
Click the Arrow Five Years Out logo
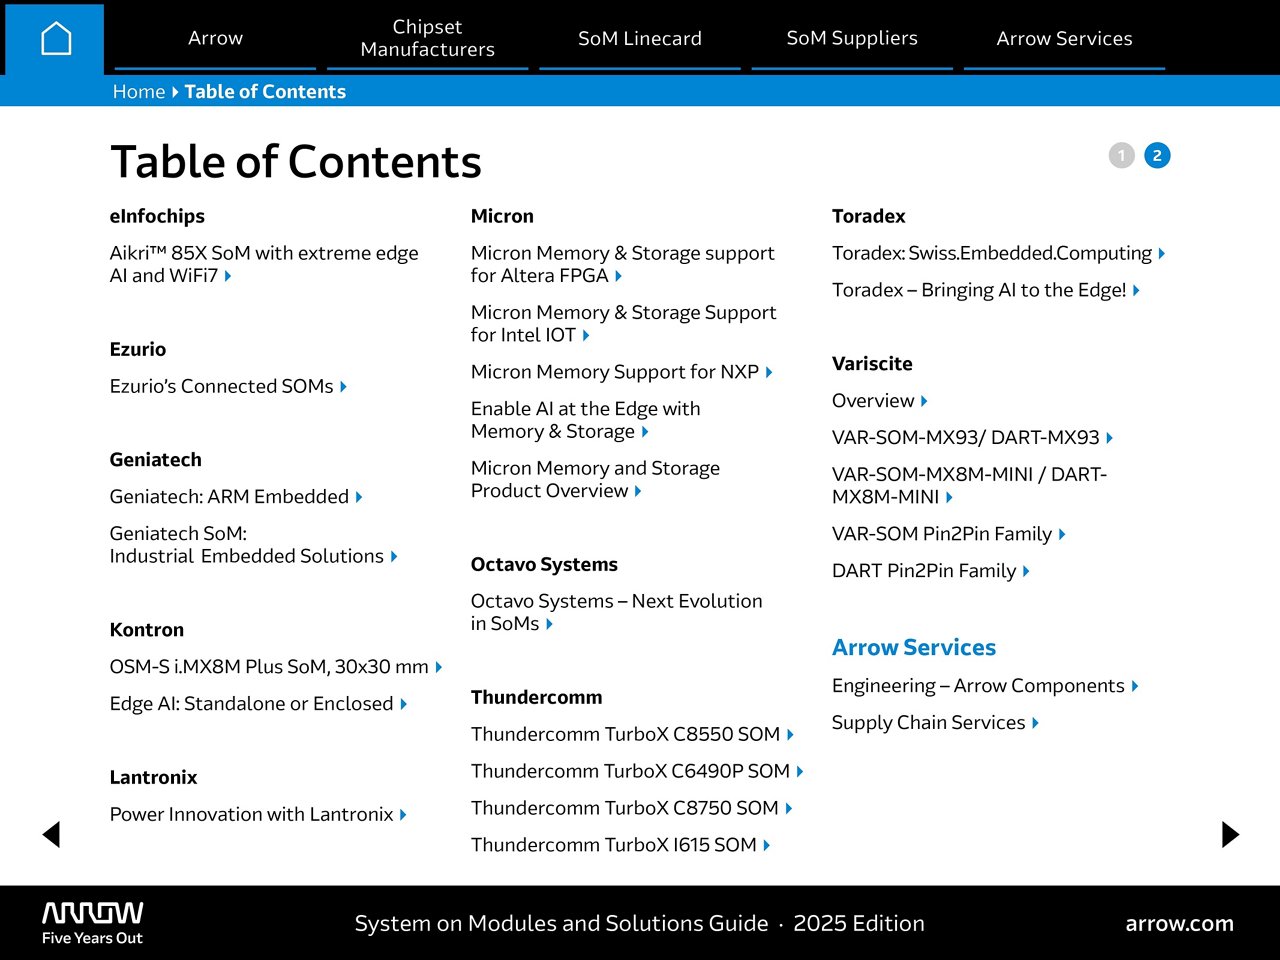coord(92,923)
